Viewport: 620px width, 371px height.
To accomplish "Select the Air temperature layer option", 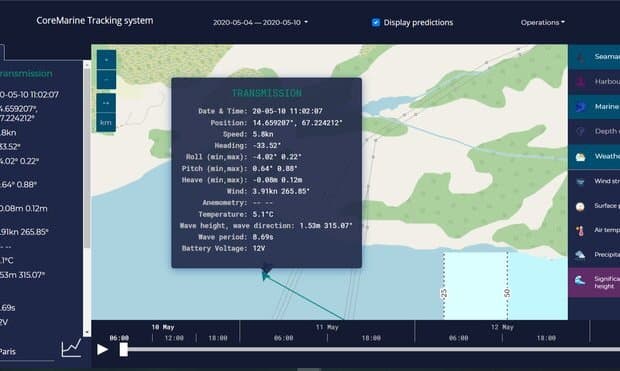I will click(x=594, y=231).
